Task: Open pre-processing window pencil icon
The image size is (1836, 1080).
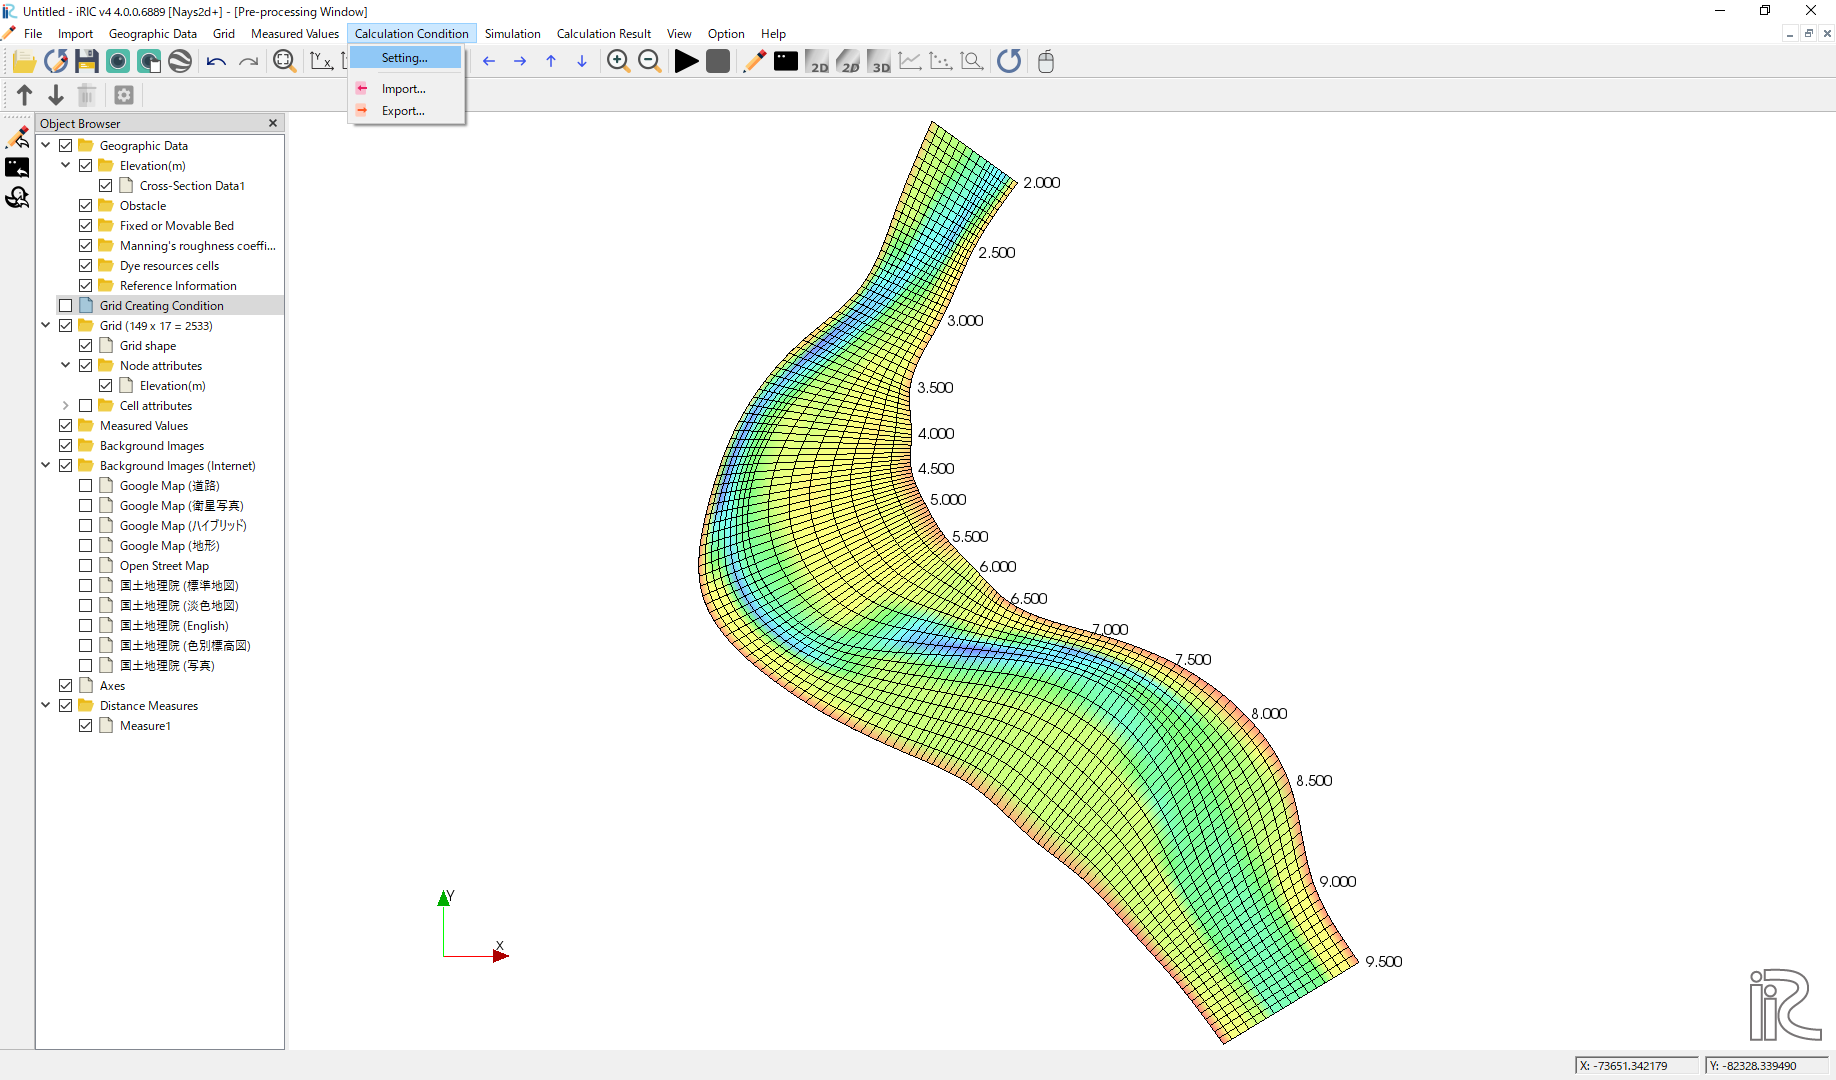Action: point(755,61)
